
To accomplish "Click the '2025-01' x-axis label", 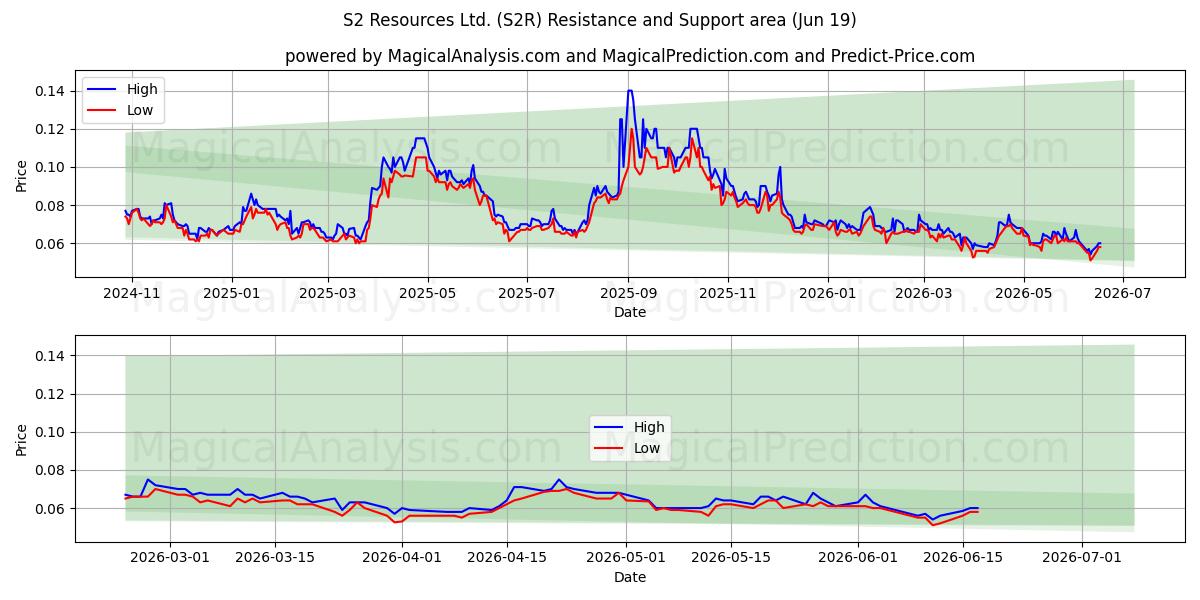I will coord(232,294).
